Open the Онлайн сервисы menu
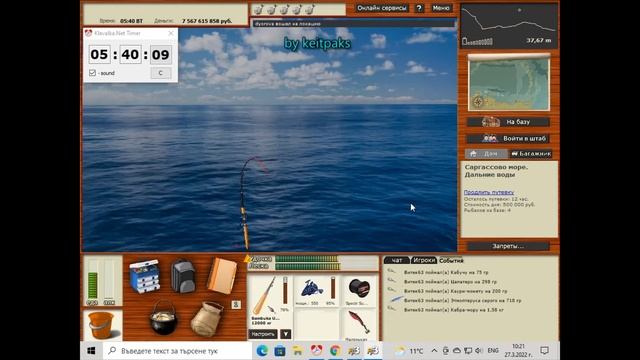640x360 pixels. pos(382,8)
